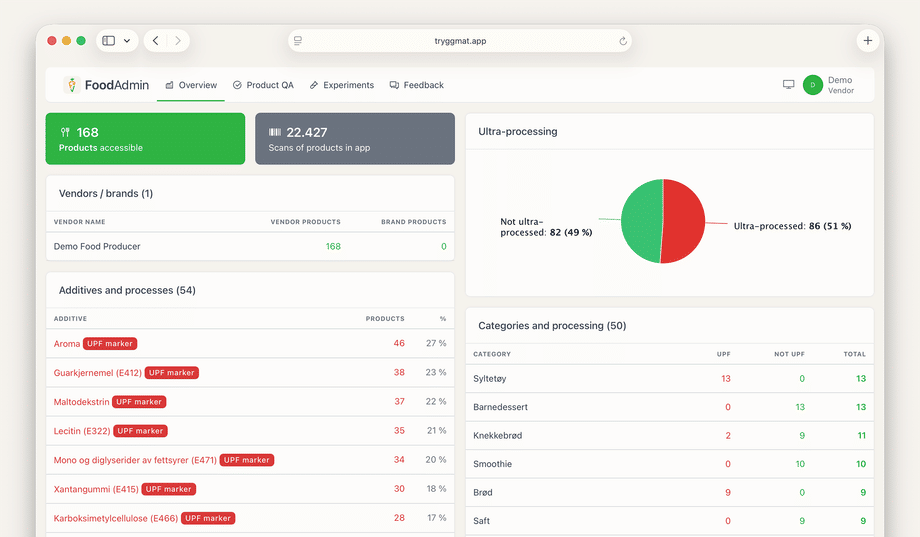Open the Demo Vendor avatar menu

(813, 85)
